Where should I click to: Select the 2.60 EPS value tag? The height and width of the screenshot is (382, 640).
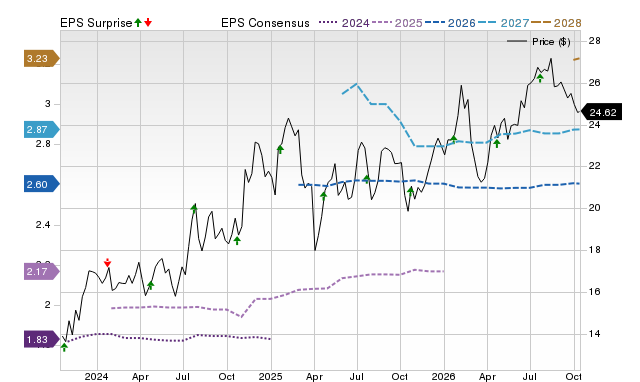tap(42, 184)
